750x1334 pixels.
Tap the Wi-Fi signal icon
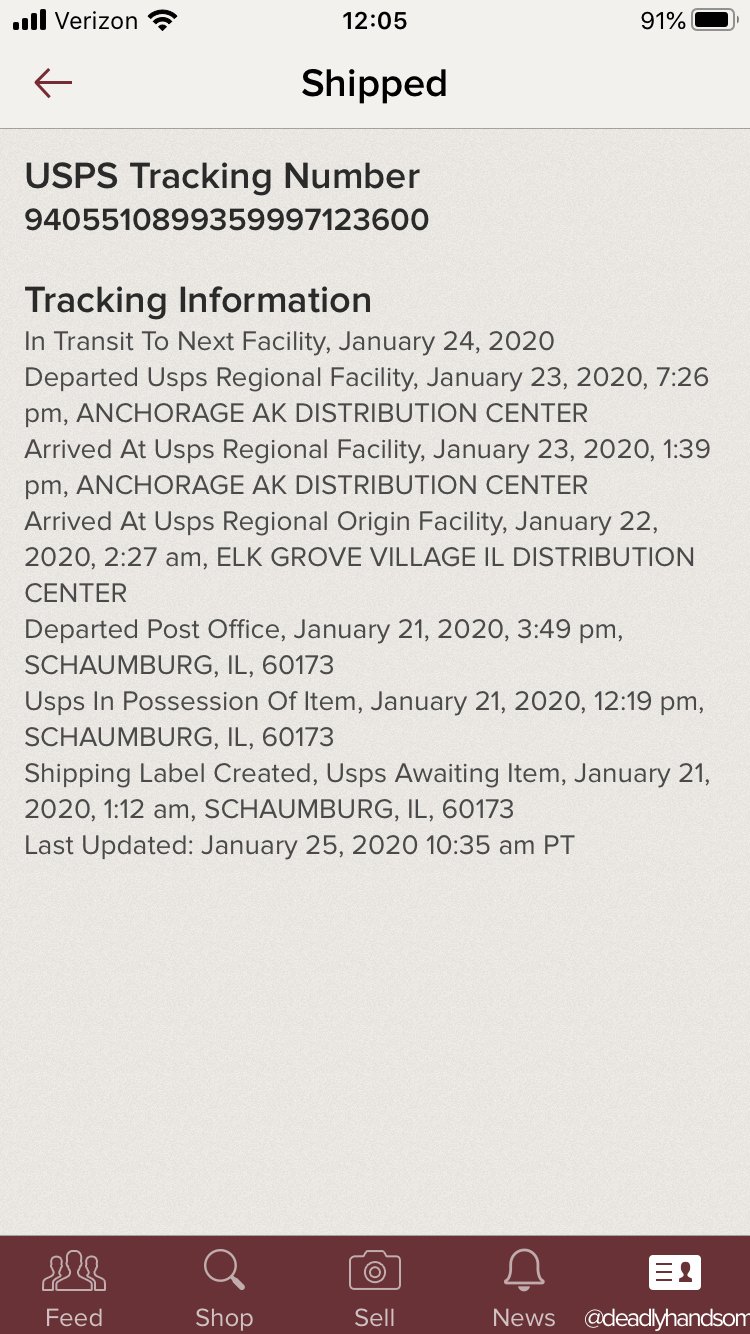161,20
